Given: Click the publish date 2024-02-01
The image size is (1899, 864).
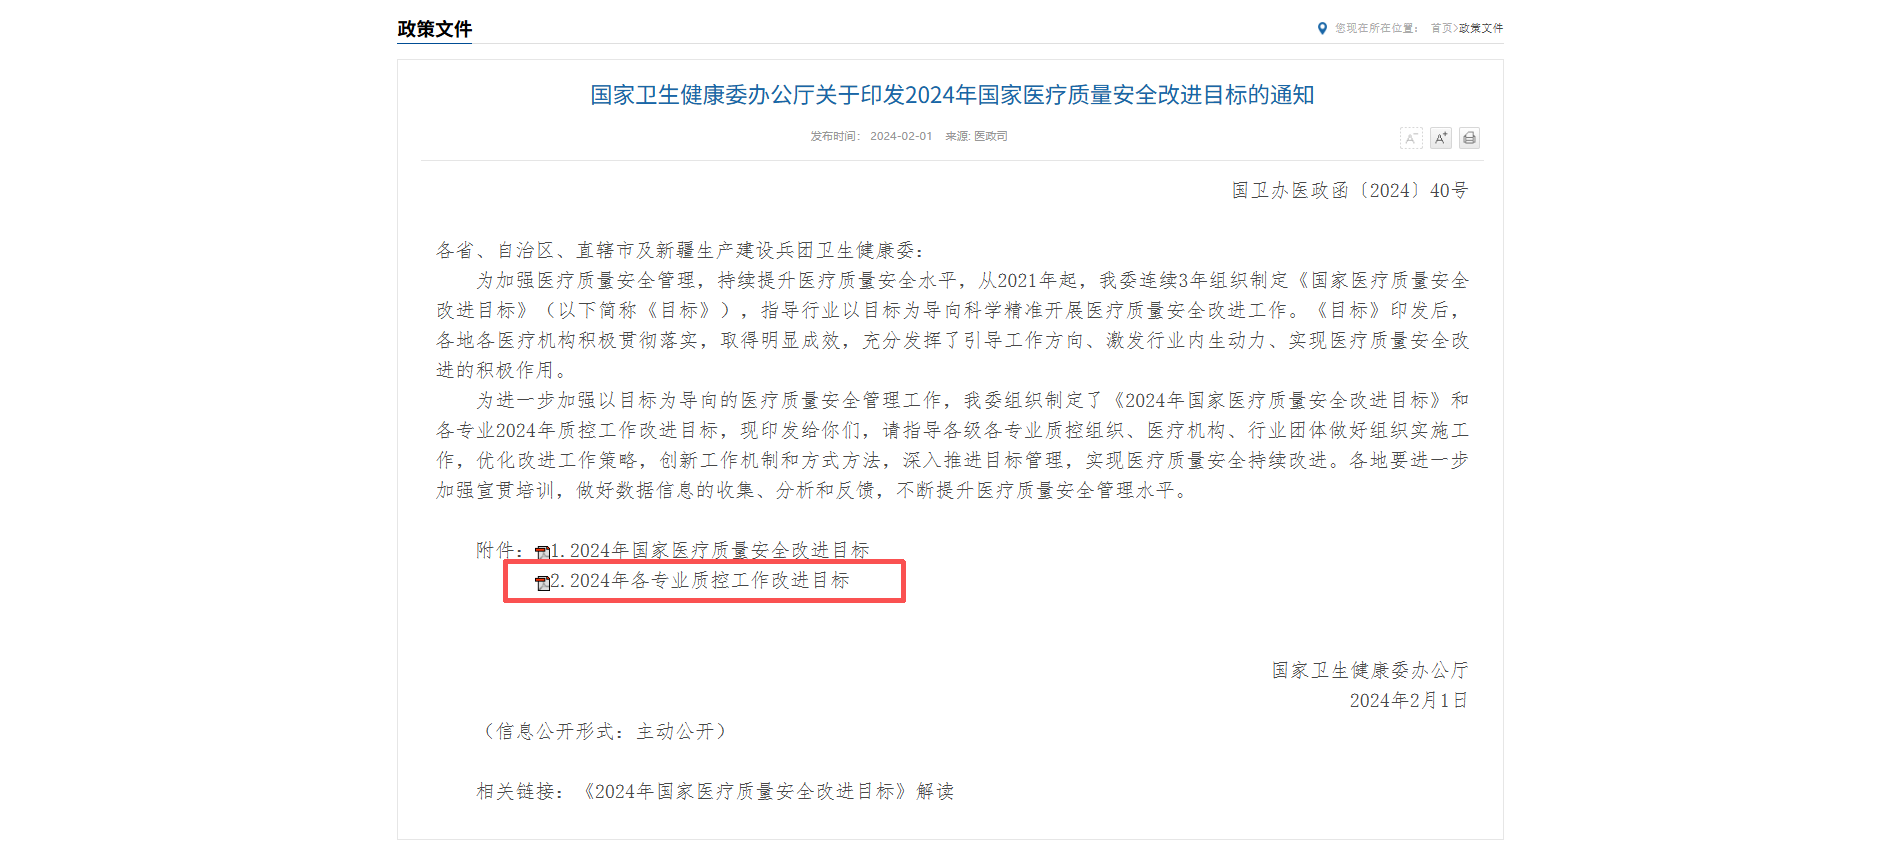Looking at the screenshot, I should click(x=900, y=136).
